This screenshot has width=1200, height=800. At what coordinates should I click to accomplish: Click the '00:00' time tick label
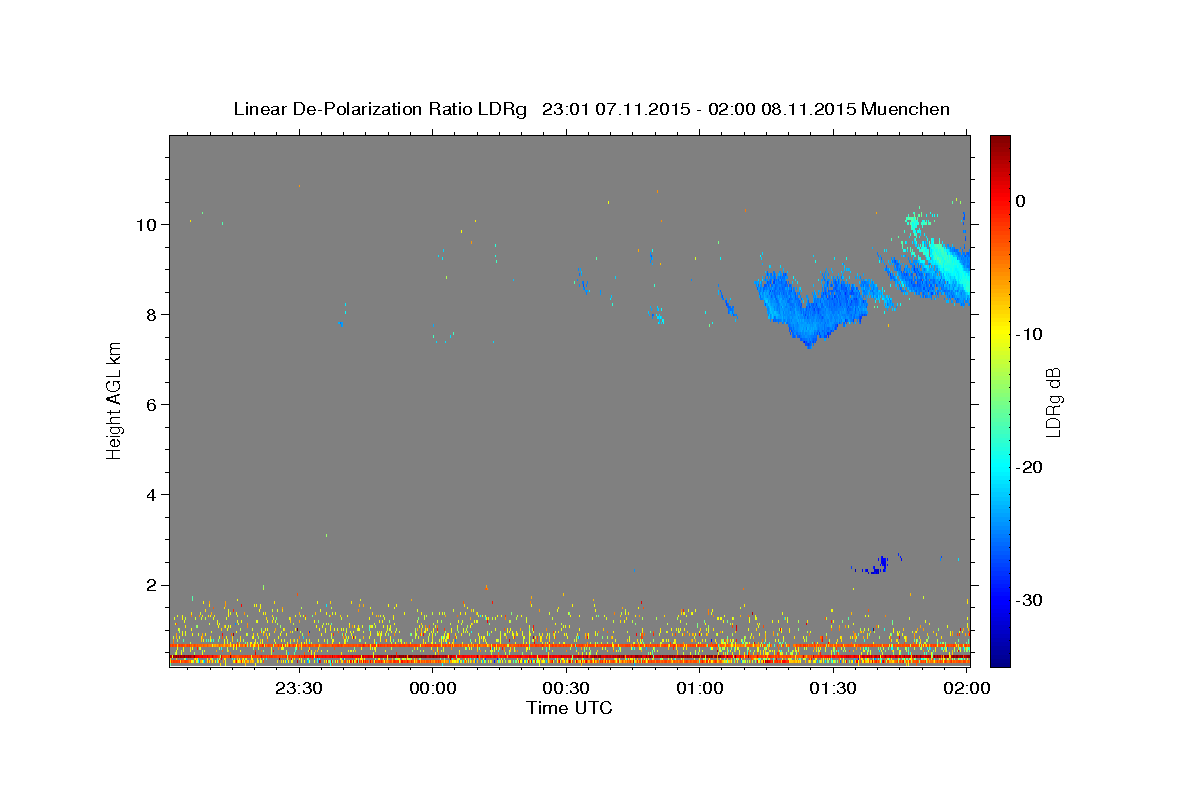click(x=433, y=688)
